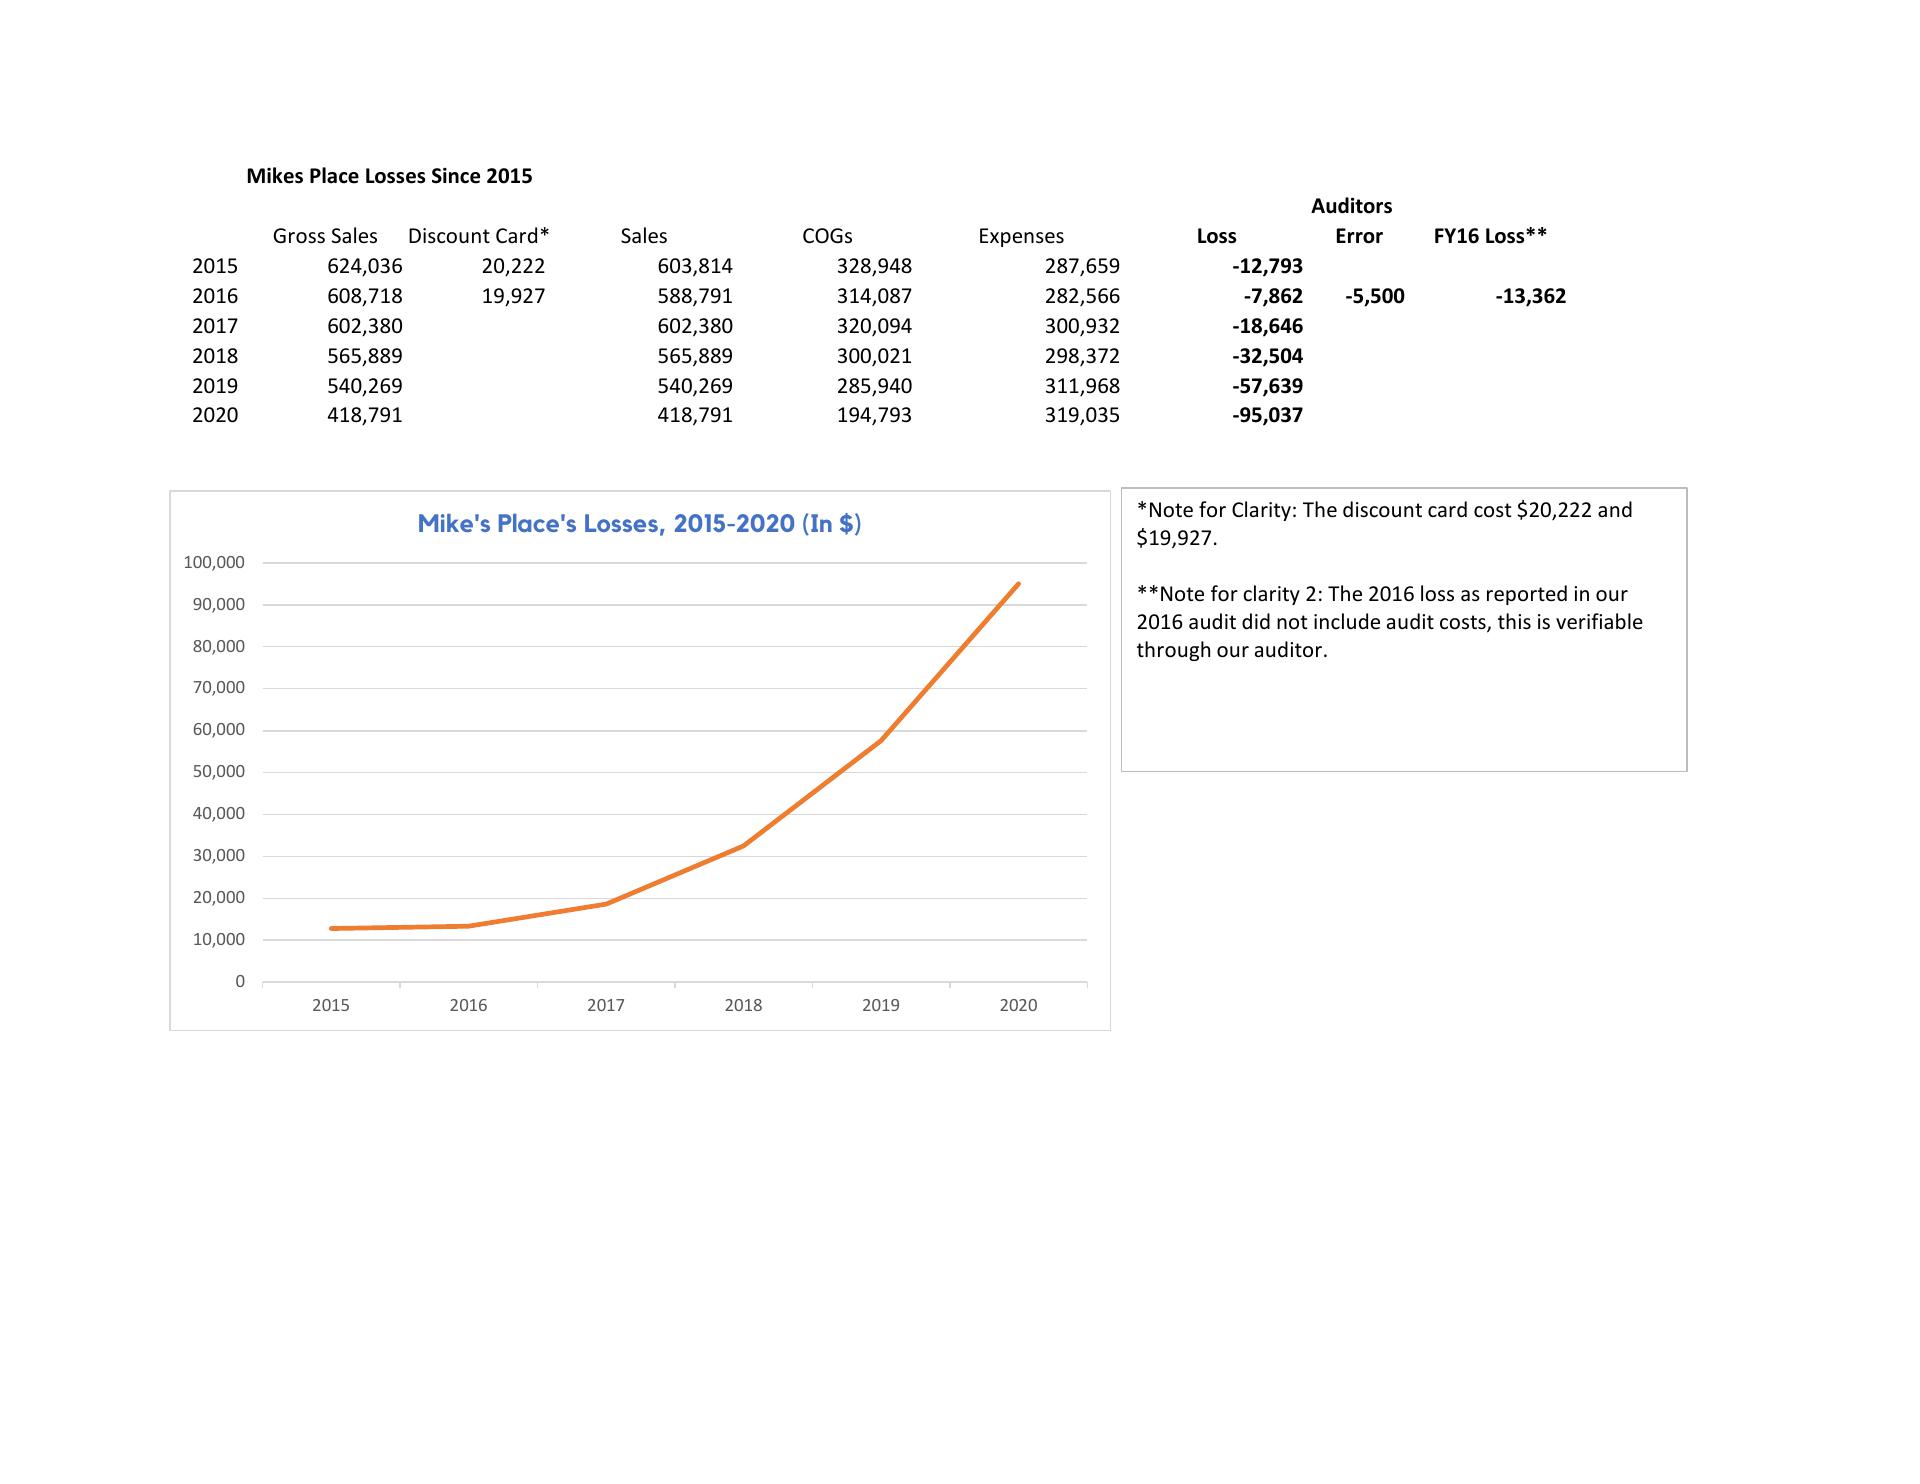Click the title 'Mikes Place Losses Since 2015'

pyautogui.click(x=389, y=176)
